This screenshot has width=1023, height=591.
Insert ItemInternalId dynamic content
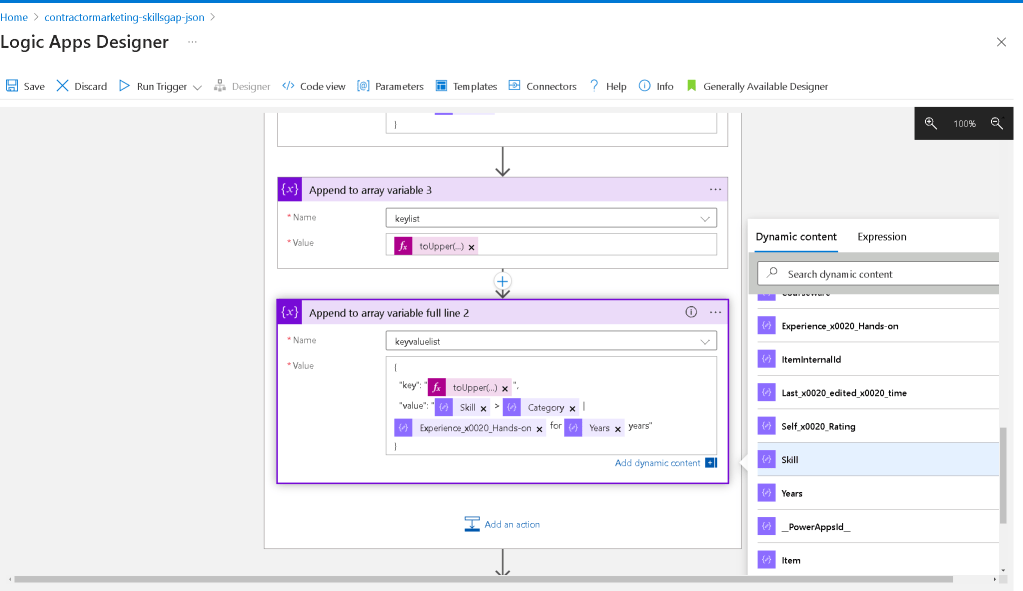coord(878,359)
